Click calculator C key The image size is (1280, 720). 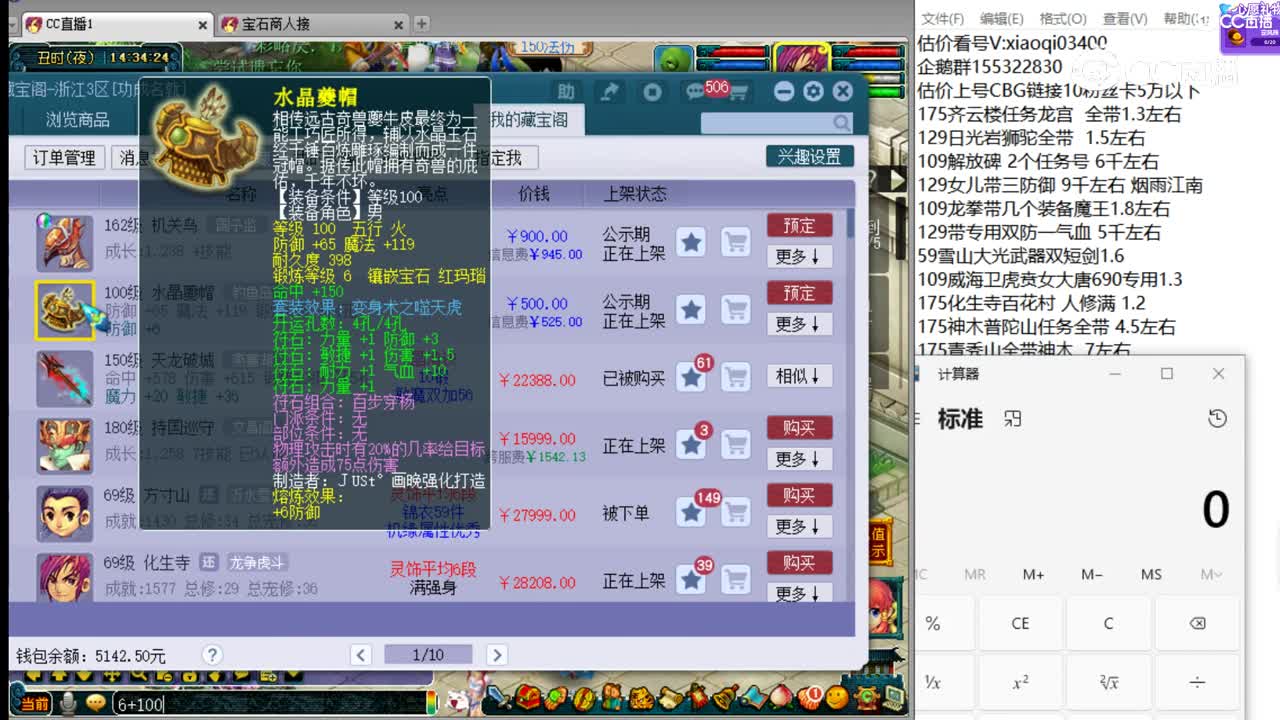click(1108, 623)
